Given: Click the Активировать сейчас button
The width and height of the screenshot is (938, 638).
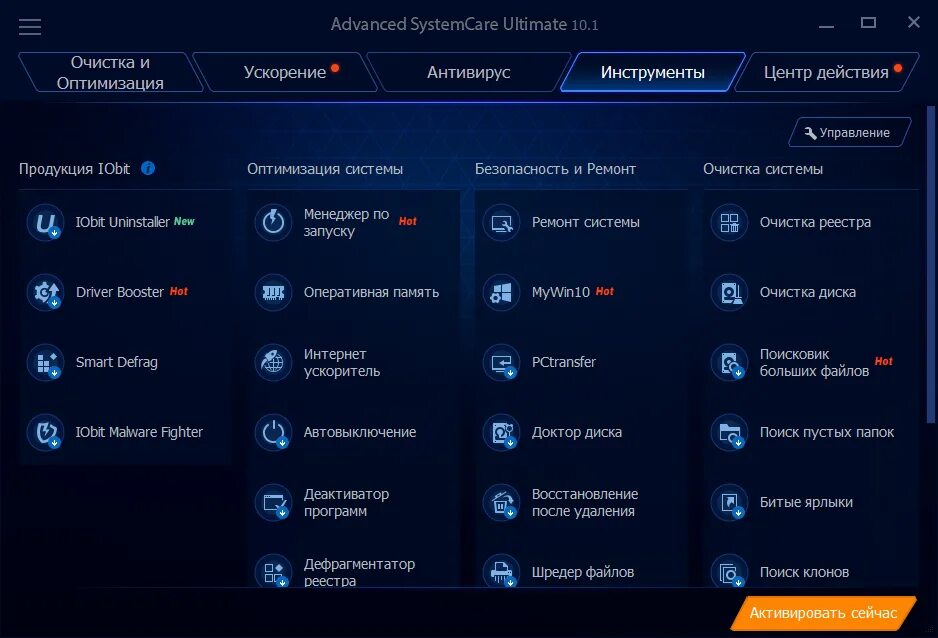Looking at the screenshot, I should coord(823,613).
